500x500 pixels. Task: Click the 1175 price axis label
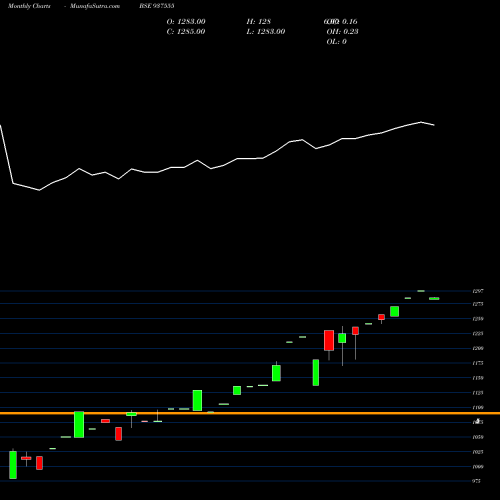coord(478,363)
